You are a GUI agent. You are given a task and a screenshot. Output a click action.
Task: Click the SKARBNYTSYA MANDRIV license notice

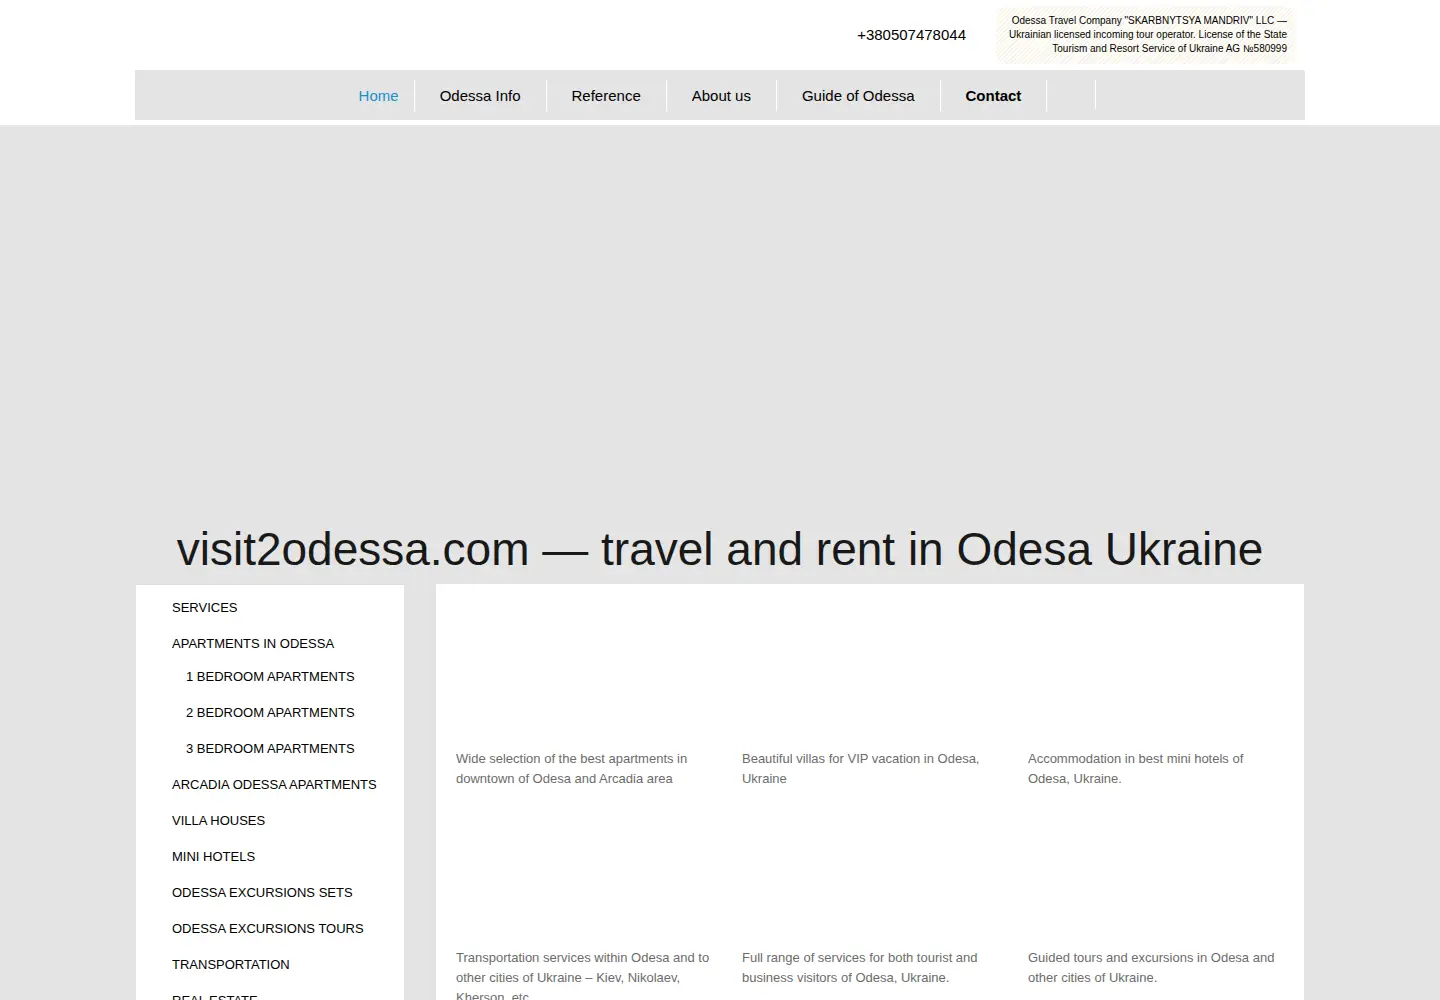tap(1146, 35)
